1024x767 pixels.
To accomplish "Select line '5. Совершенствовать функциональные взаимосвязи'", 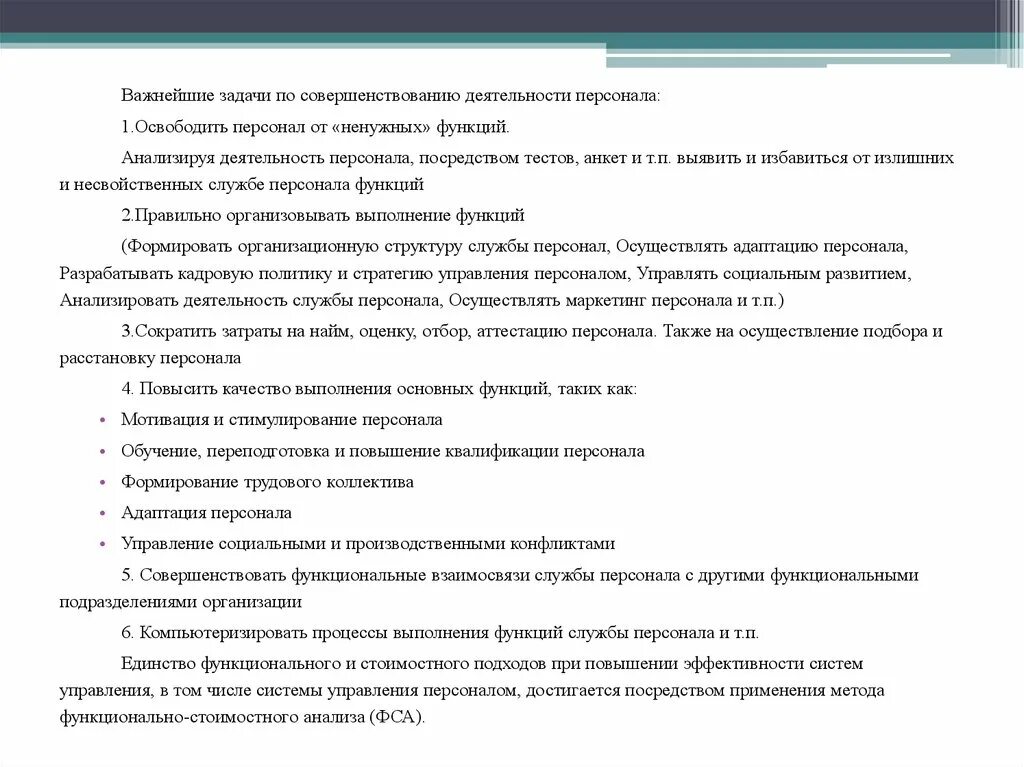I will (x=520, y=576).
